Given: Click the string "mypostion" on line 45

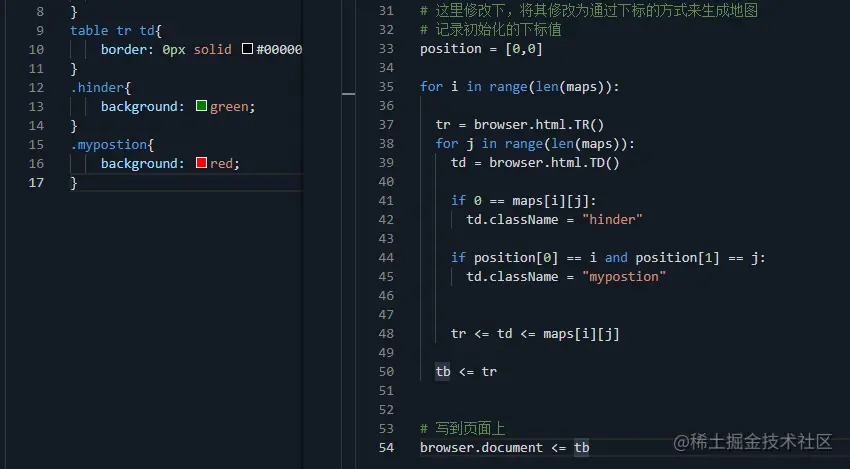Looking at the screenshot, I should pyautogui.click(x=623, y=277).
